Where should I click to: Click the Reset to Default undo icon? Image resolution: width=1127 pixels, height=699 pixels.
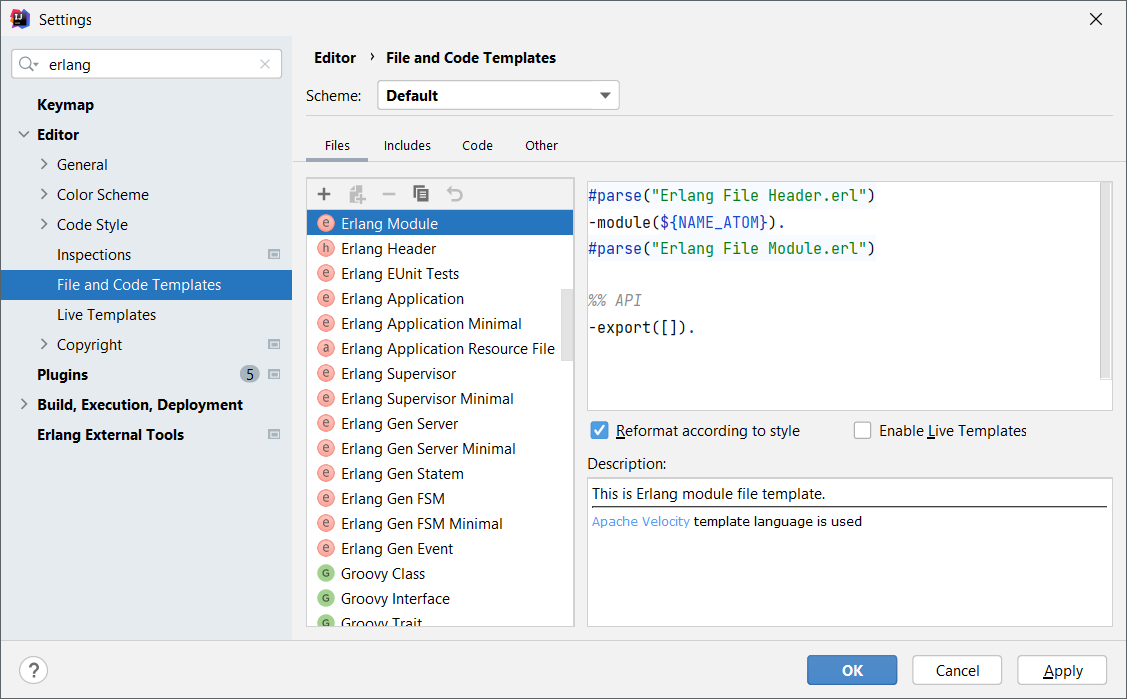coord(454,194)
